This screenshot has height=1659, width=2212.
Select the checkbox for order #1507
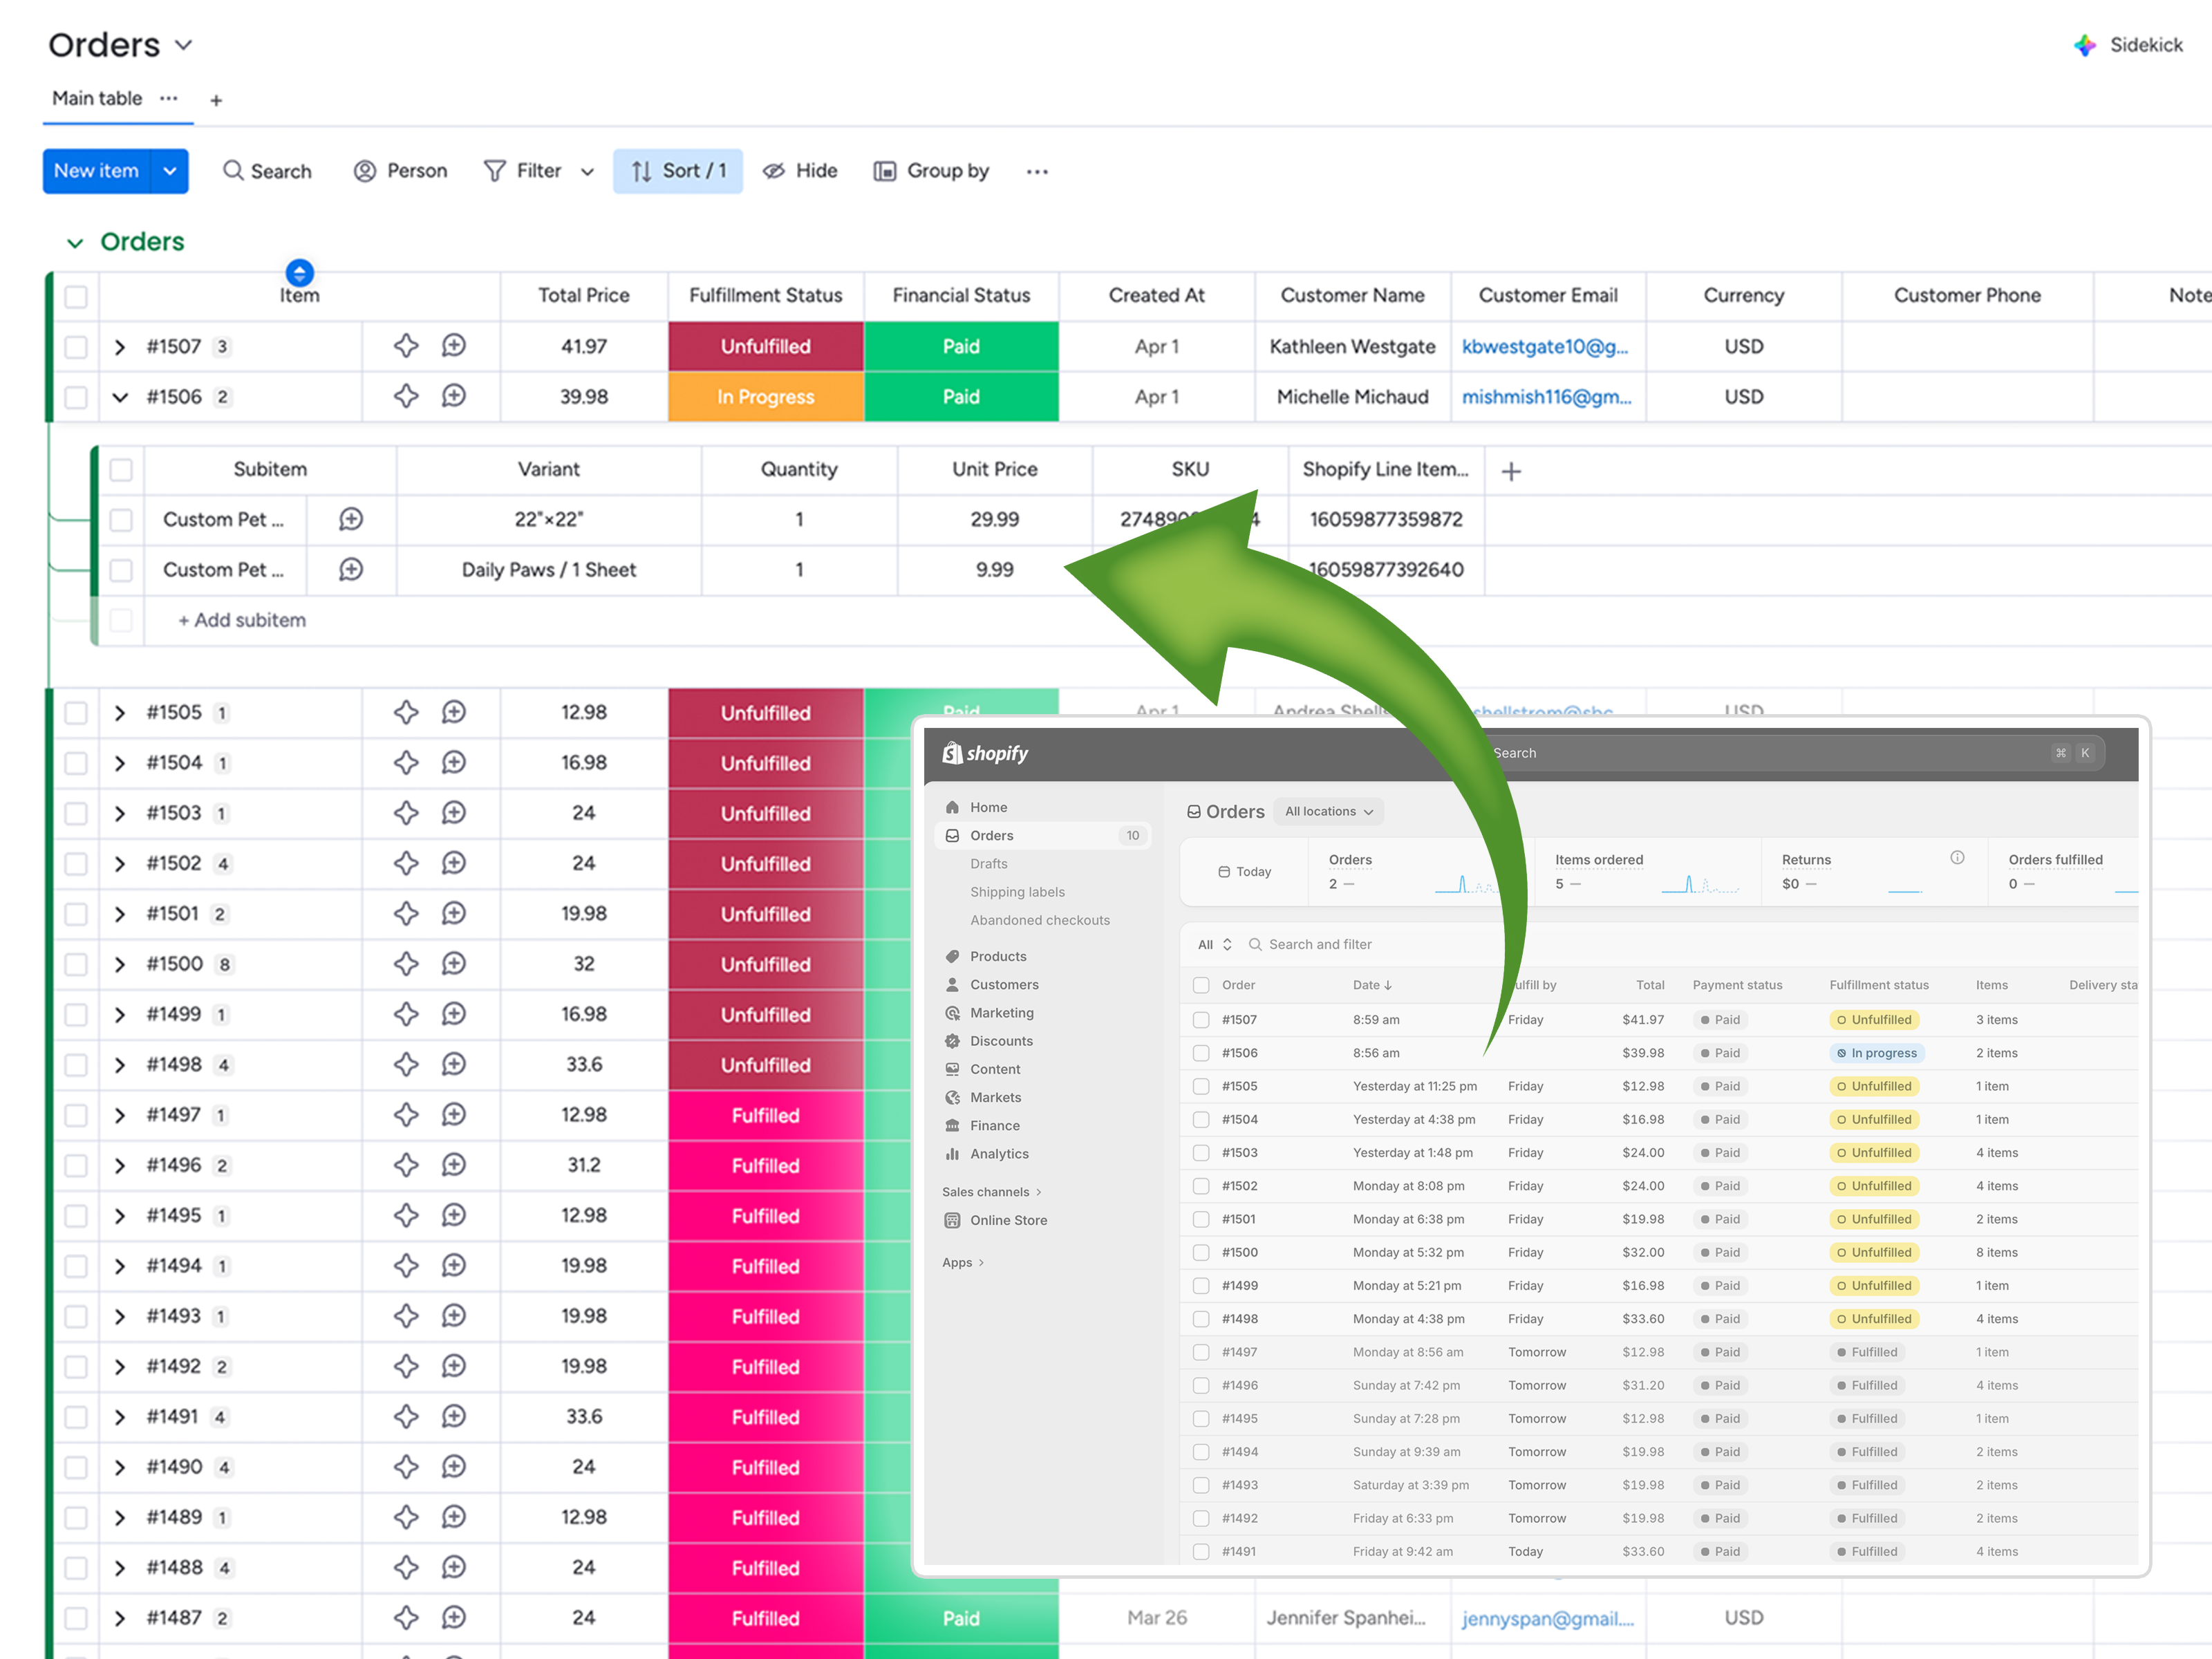[x=76, y=347]
